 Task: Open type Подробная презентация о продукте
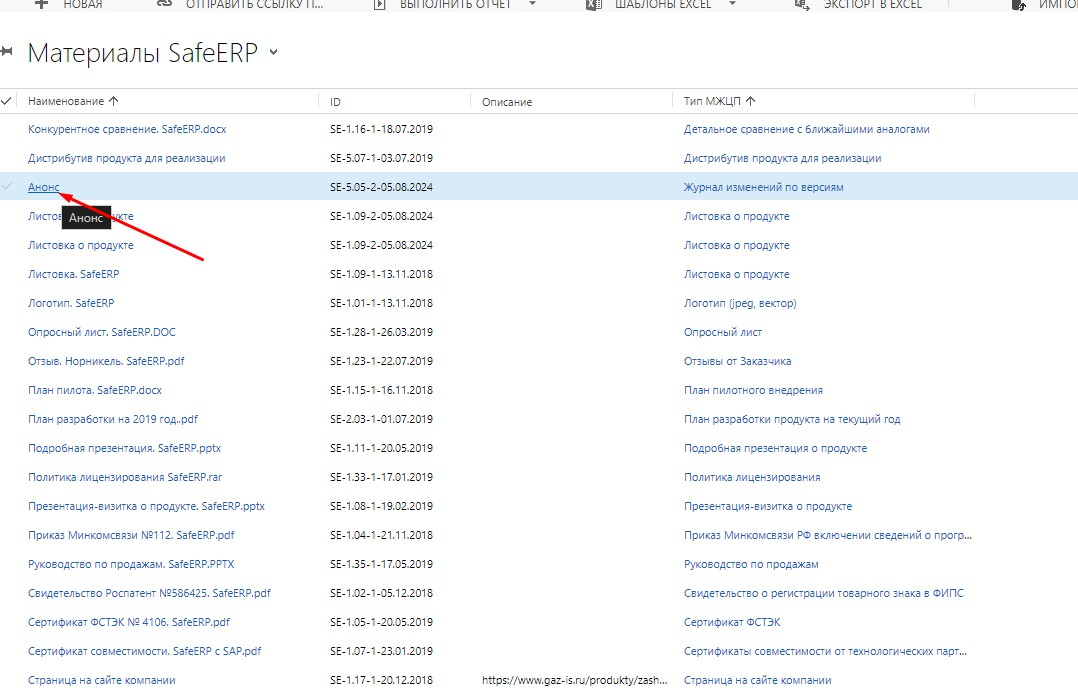pos(776,448)
